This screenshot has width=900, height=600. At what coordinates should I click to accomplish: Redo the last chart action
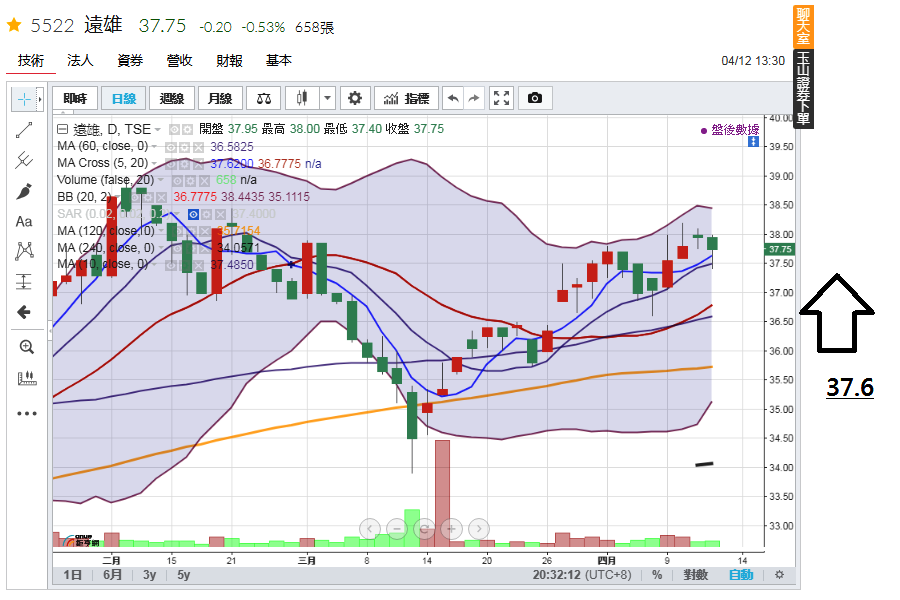[x=474, y=98]
